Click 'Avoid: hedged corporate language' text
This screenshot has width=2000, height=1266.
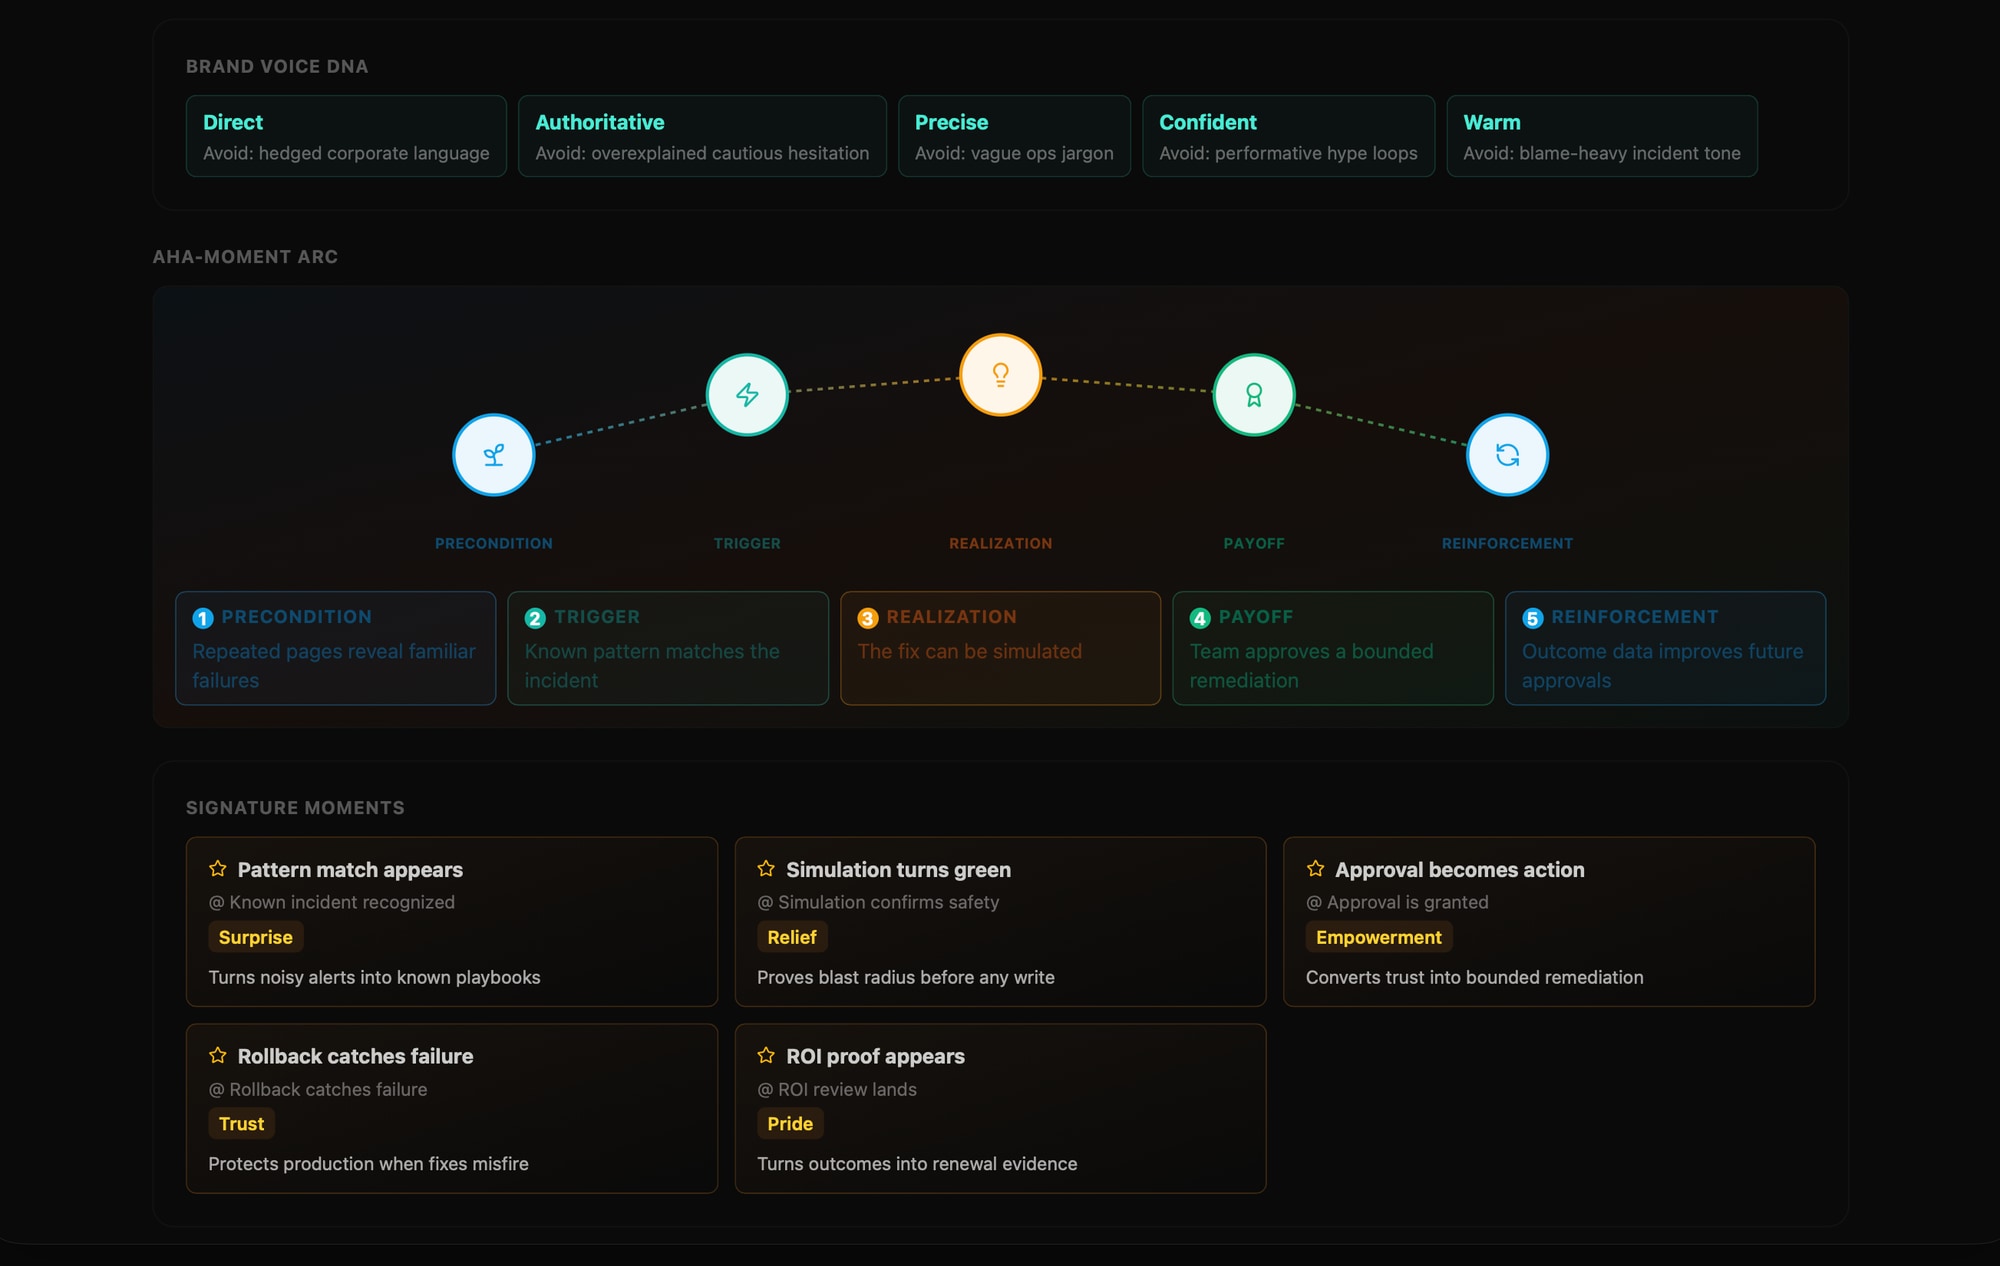346,153
